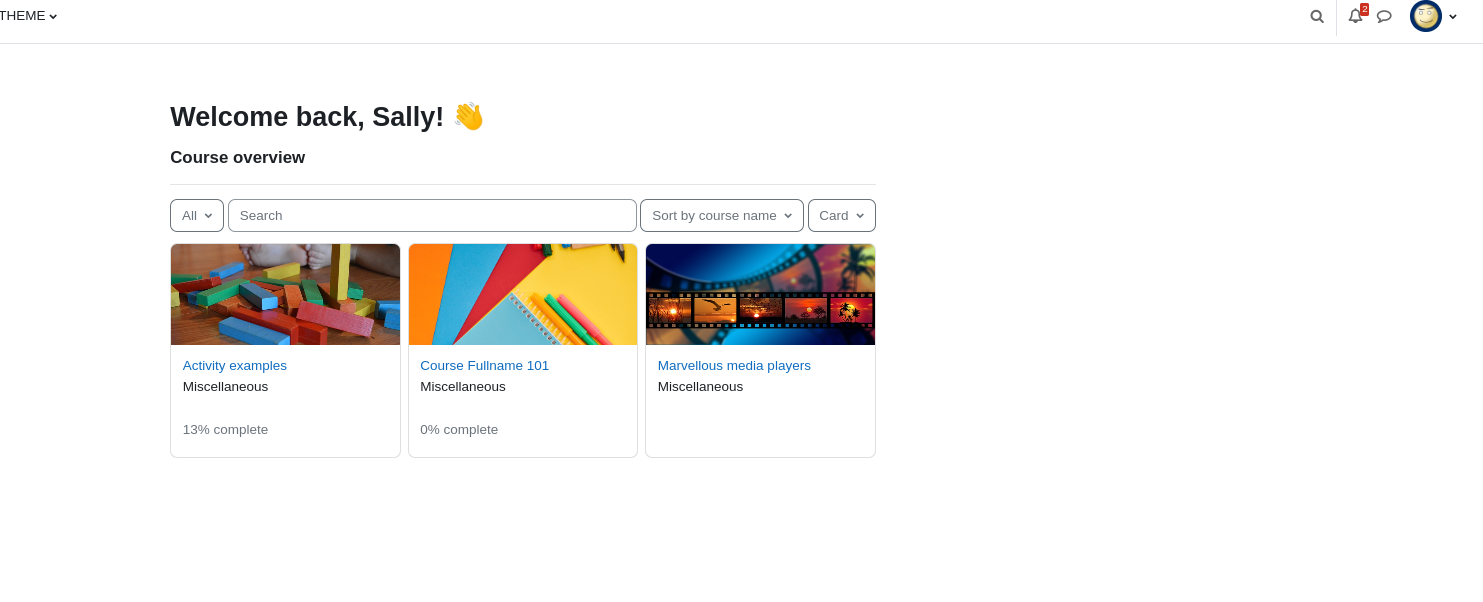This screenshot has height=602, width=1483.
Task: Click the Course overview heading
Action: [238, 157]
